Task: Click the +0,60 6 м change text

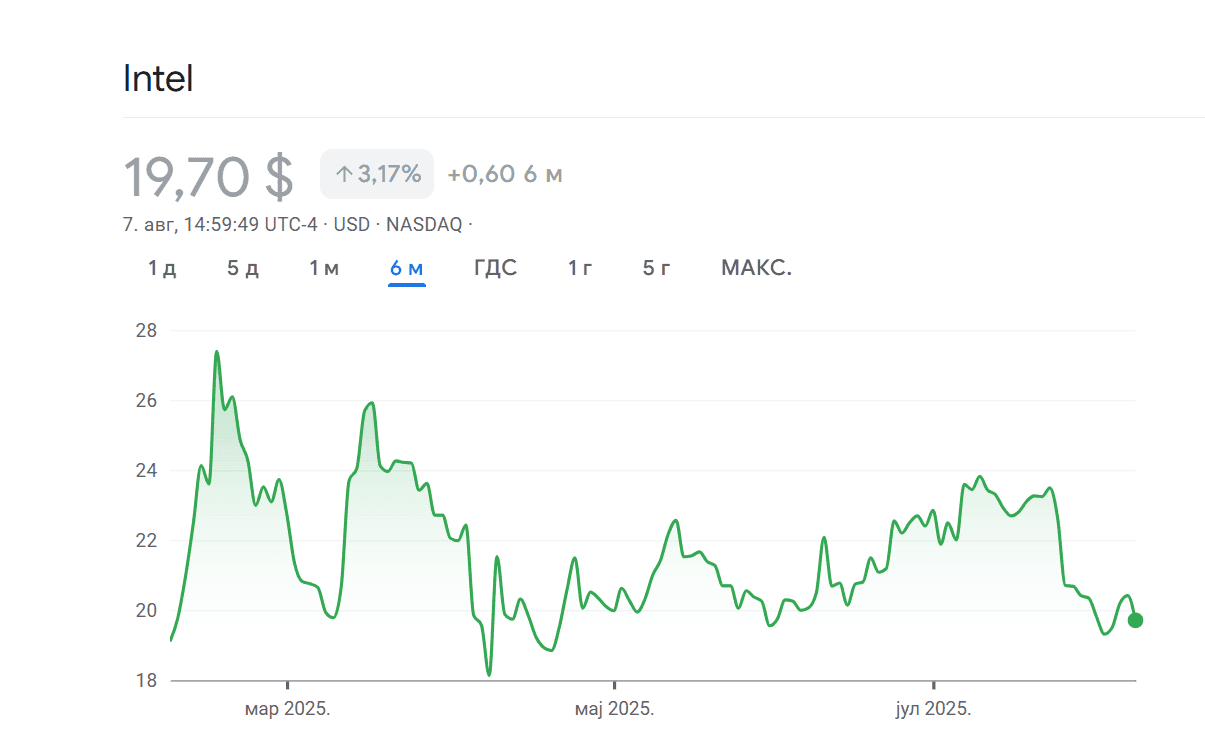Action: [505, 174]
